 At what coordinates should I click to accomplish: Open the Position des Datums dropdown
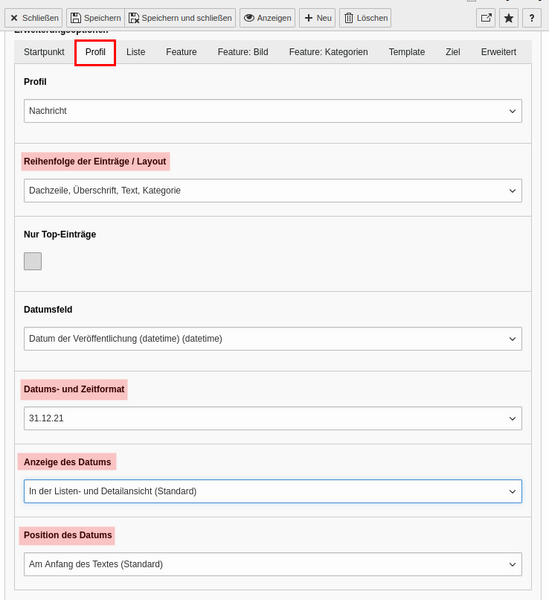(273, 564)
